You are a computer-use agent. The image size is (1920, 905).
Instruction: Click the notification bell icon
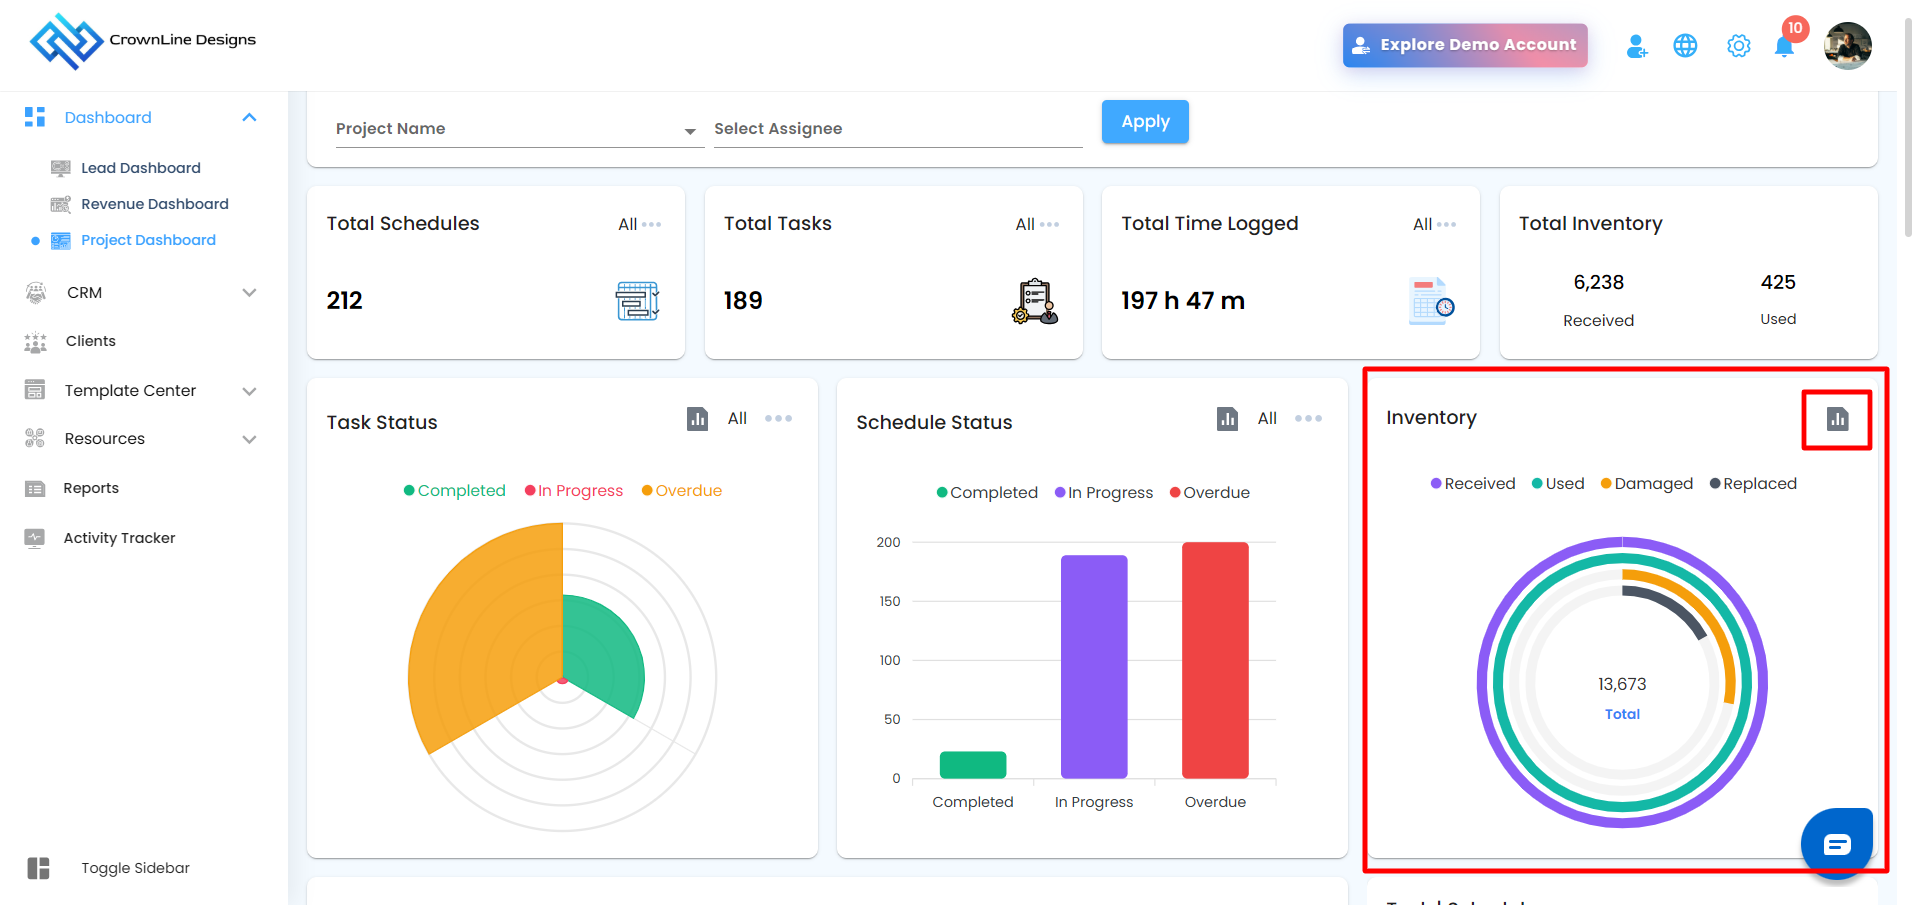[1783, 46]
